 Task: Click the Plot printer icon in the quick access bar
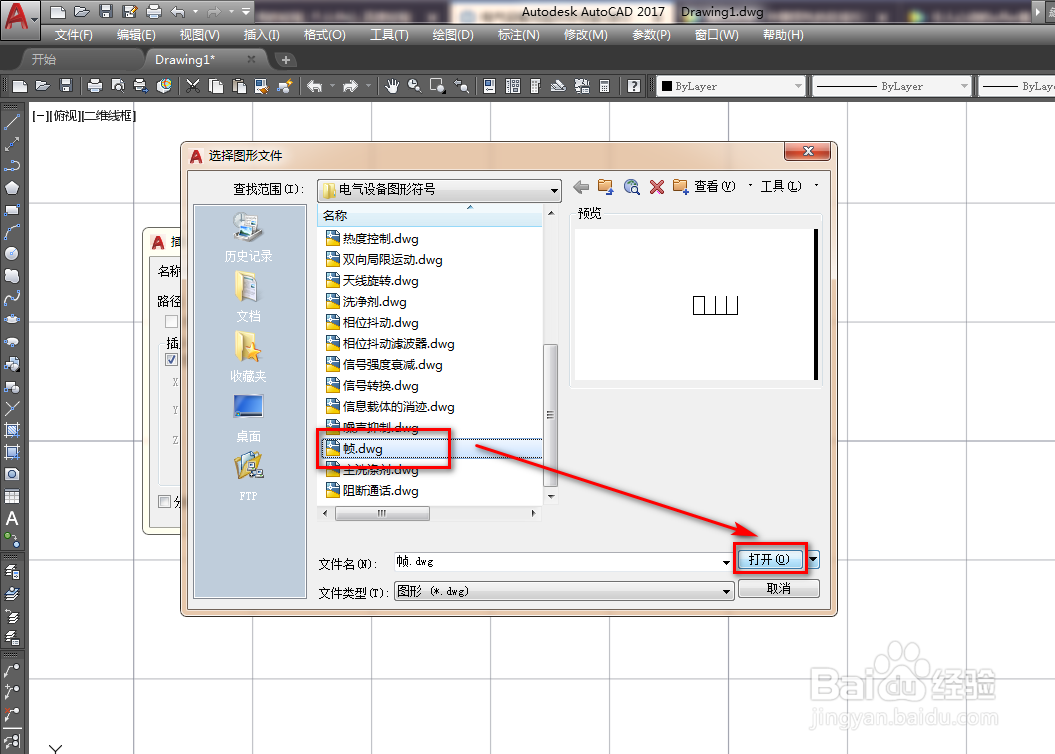tap(154, 11)
